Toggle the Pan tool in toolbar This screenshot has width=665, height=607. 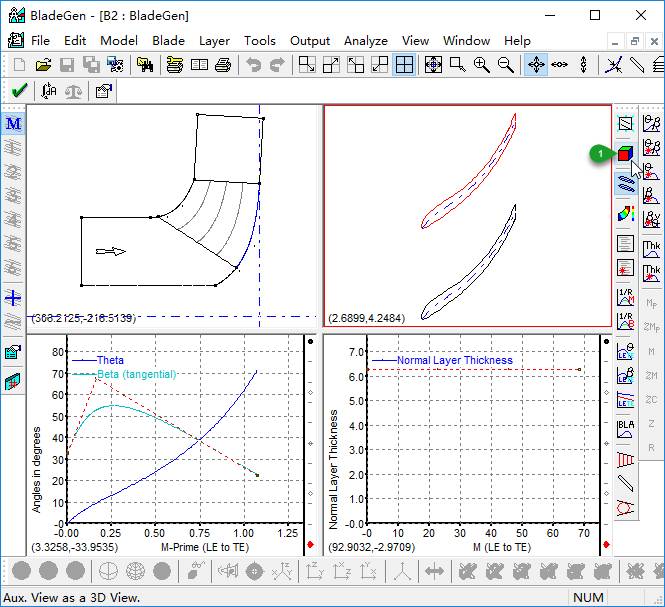[536, 65]
